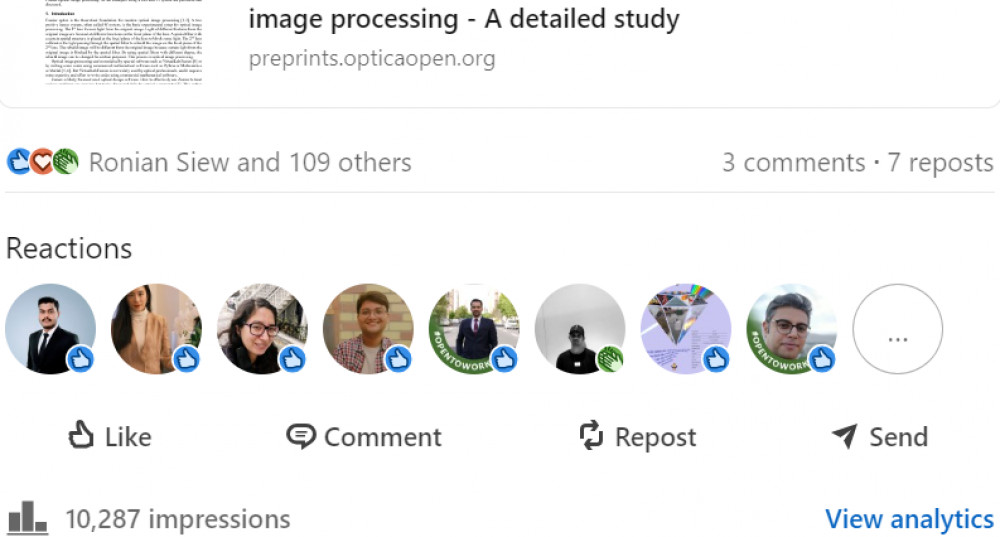
Task: Open the 3 comments link
Action: click(793, 162)
